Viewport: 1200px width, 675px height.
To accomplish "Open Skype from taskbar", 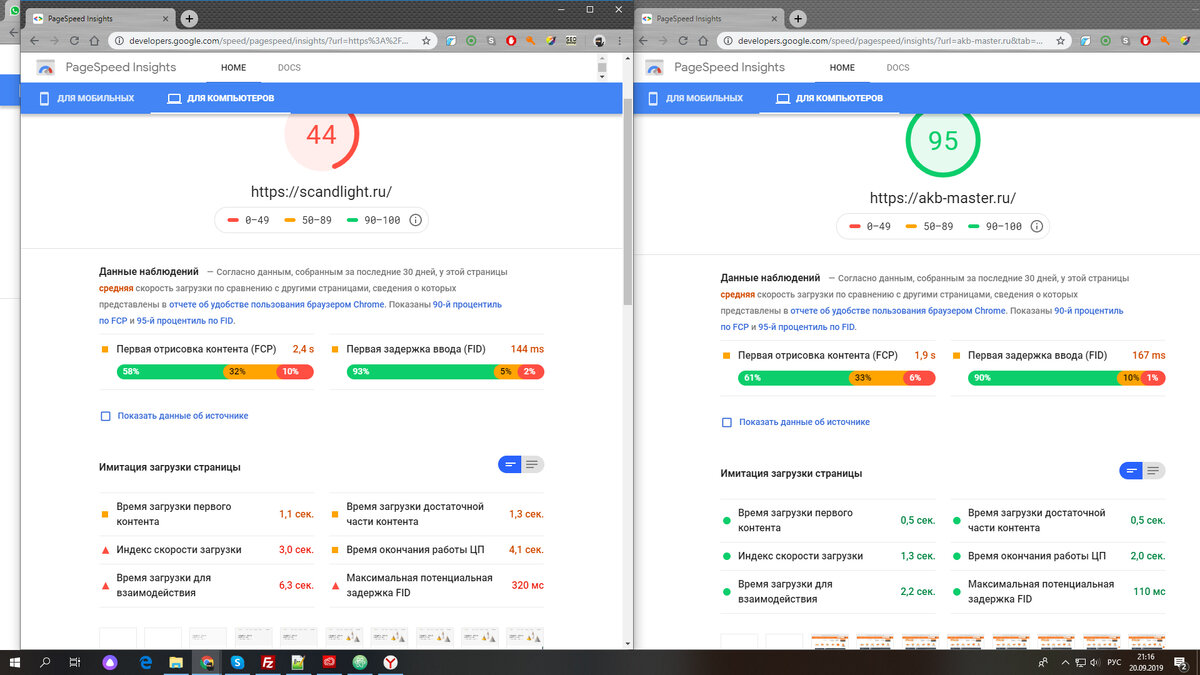I will click(237, 662).
